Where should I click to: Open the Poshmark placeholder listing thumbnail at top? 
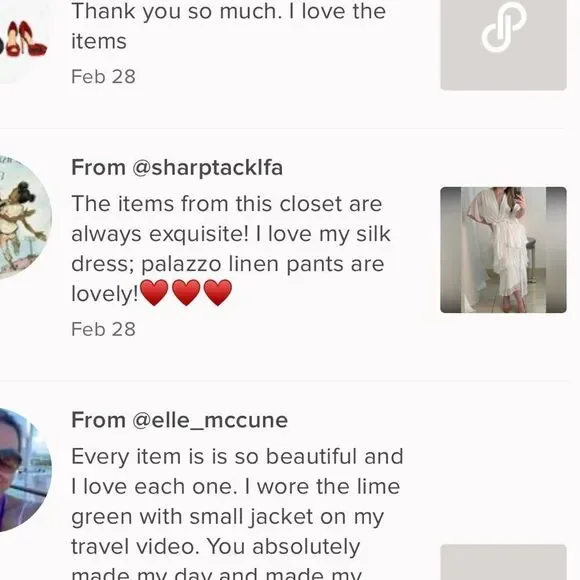[x=503, y=44]
